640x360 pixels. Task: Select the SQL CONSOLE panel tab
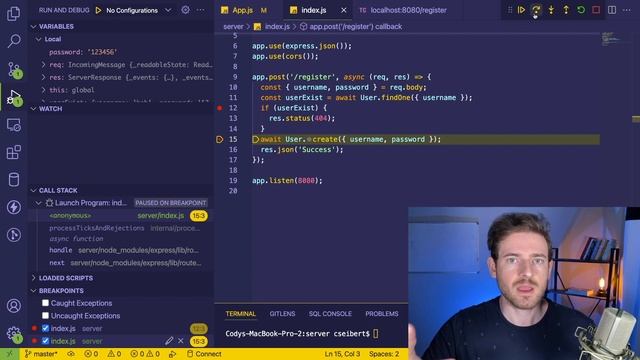(330, 313)
